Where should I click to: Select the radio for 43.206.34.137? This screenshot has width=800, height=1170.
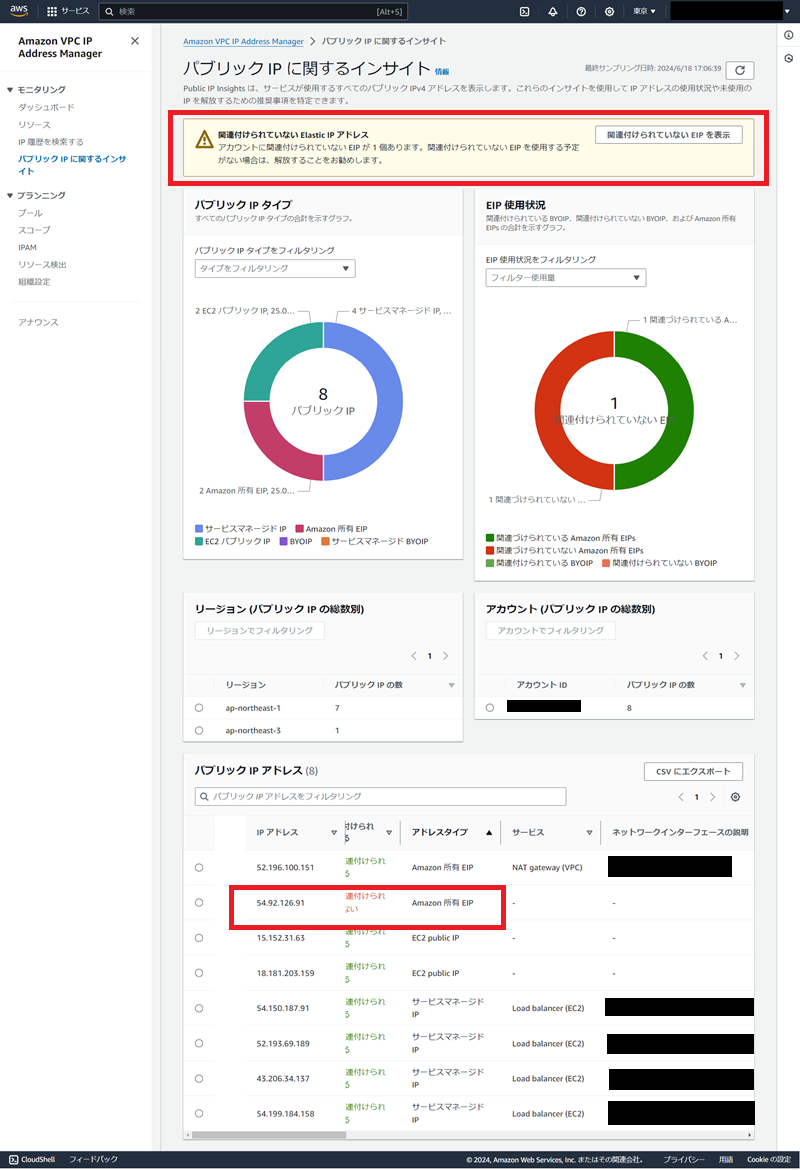[x=199, y=1078]
